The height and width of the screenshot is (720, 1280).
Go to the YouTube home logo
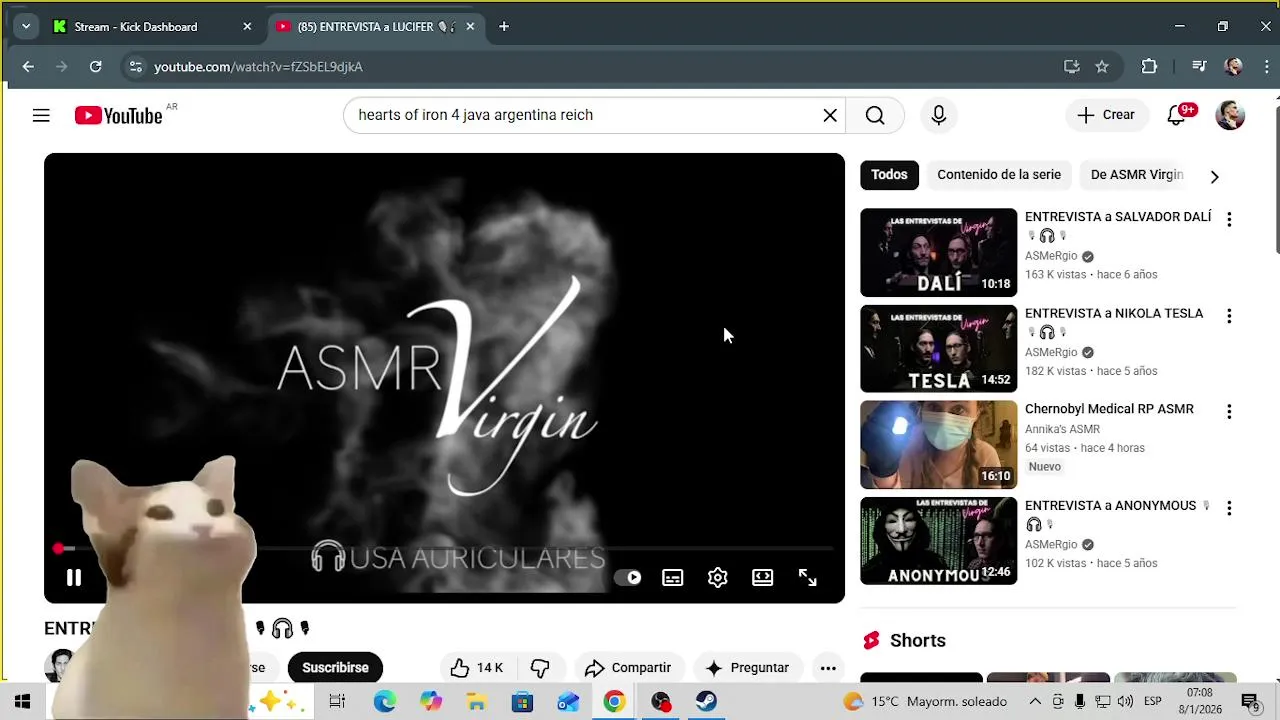click(x=118, y=115)
